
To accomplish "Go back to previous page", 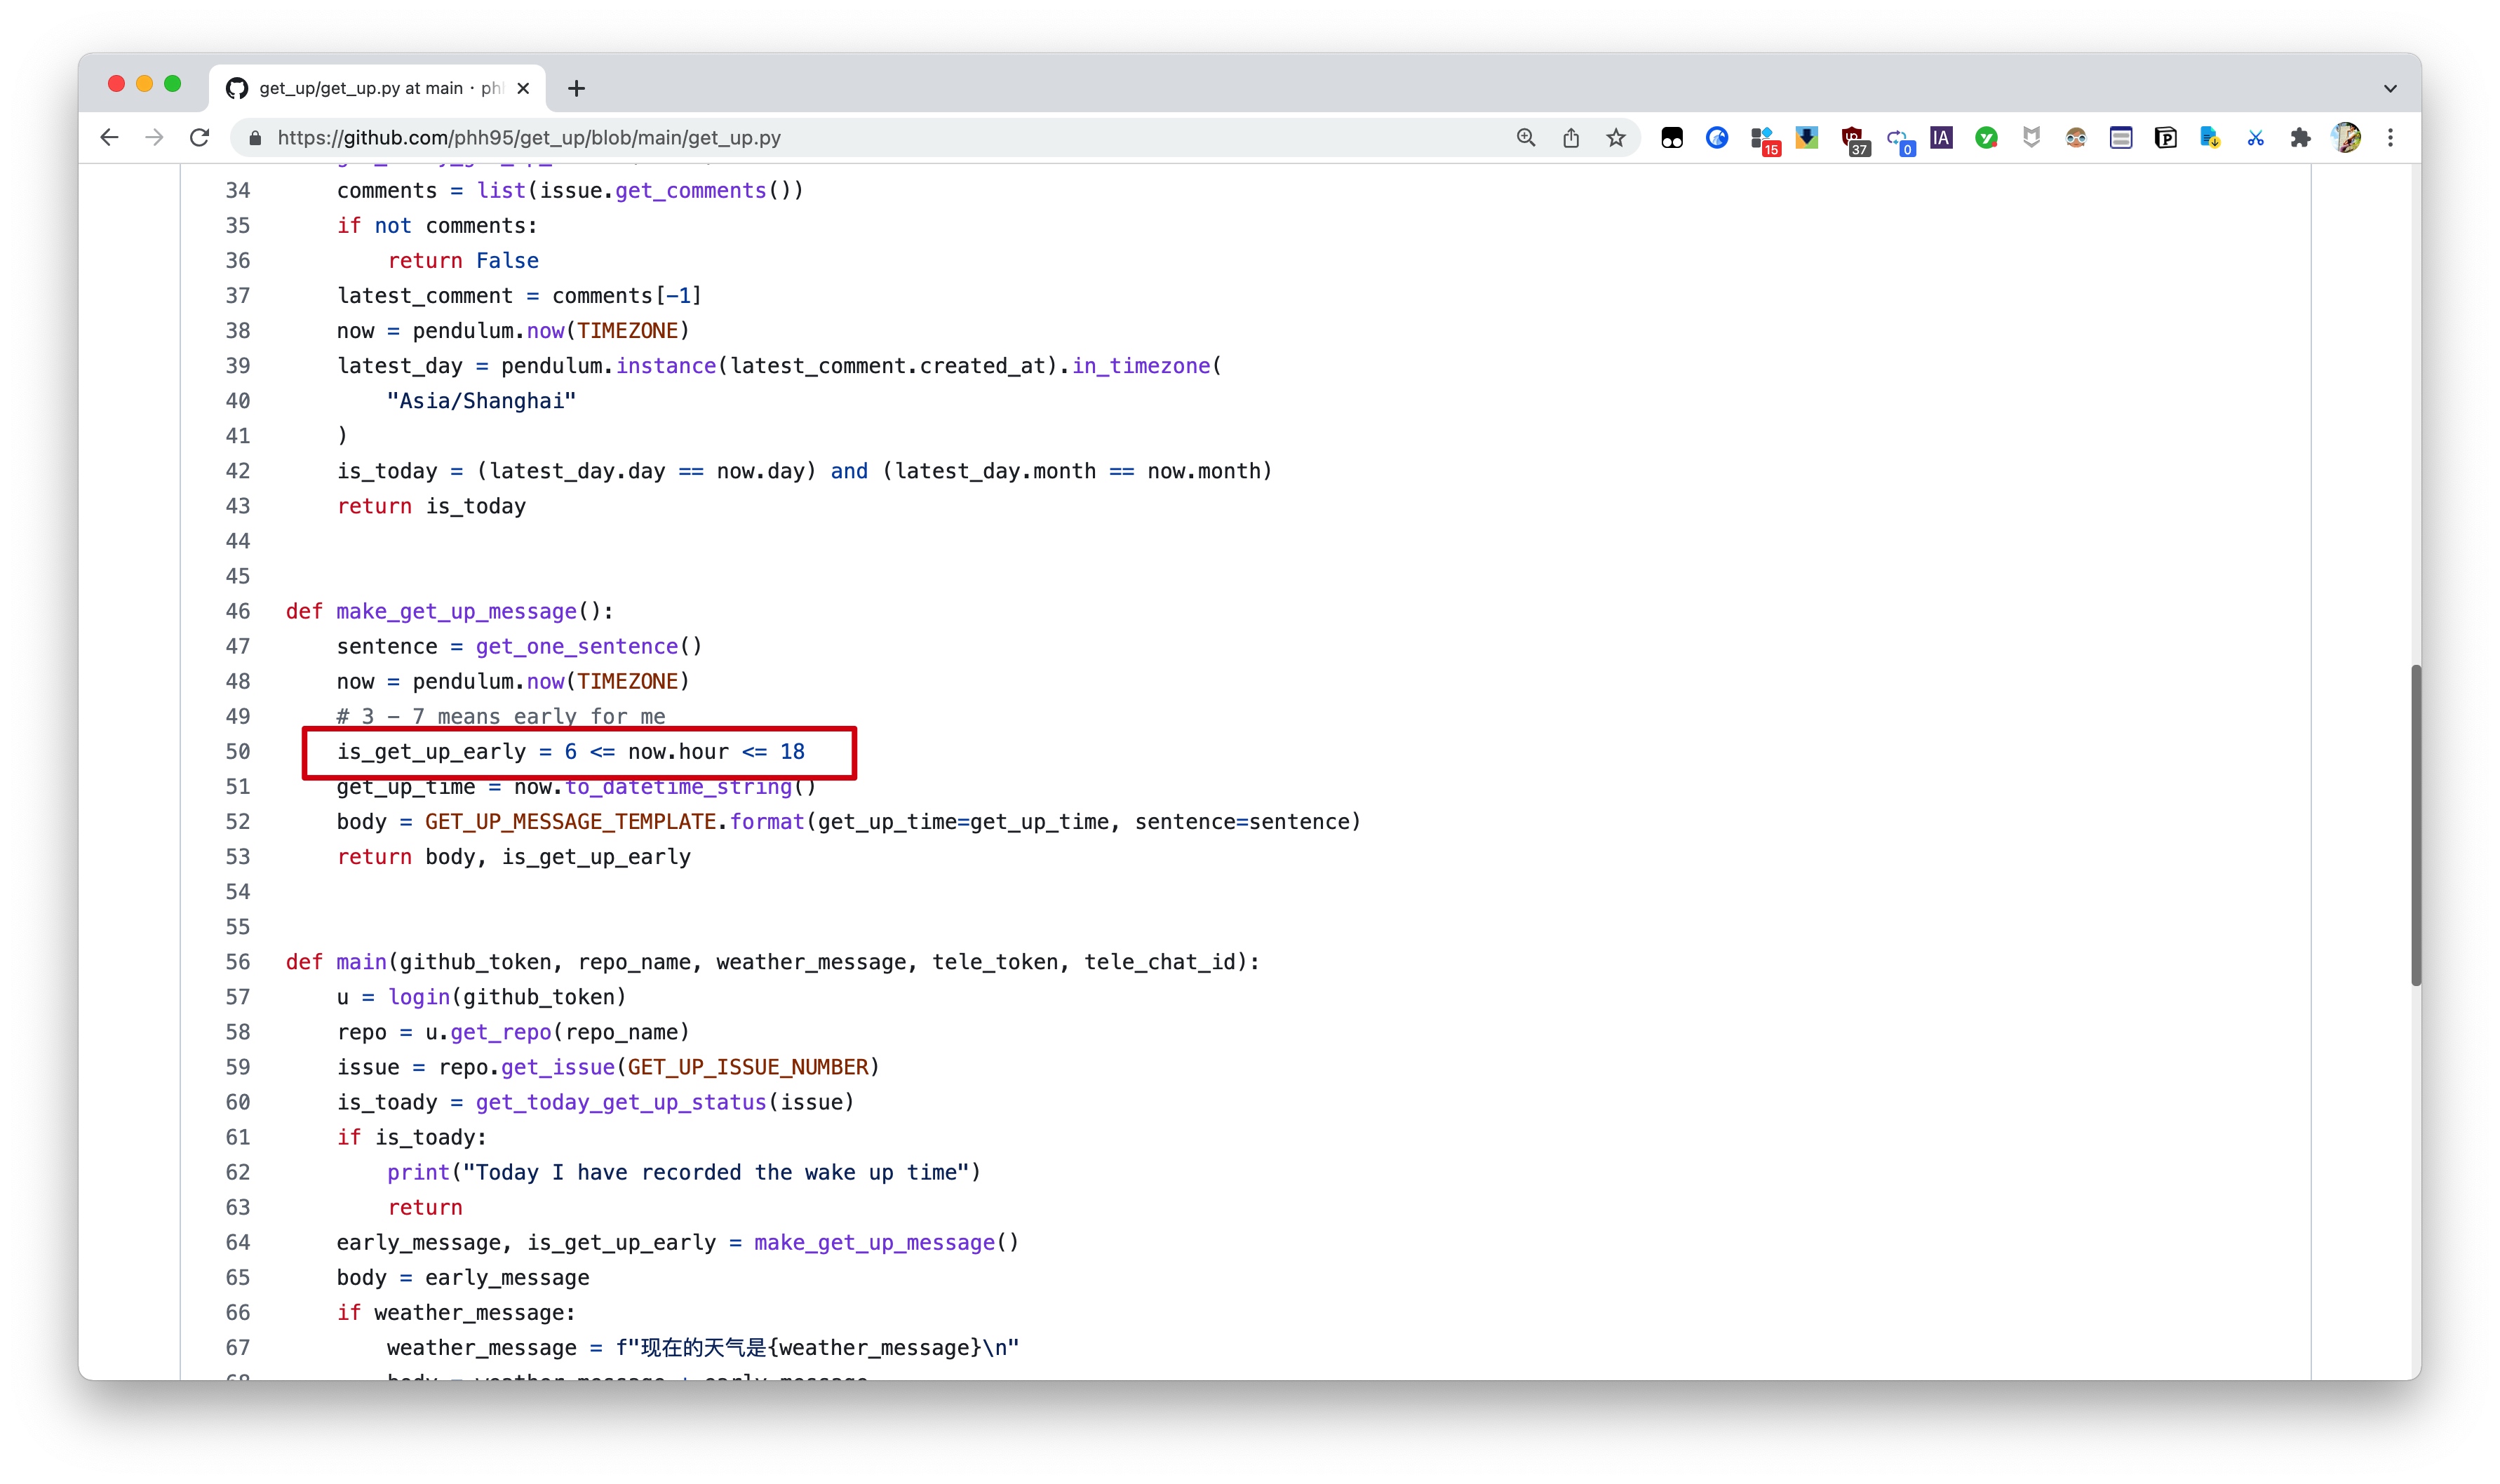I will (109, 138).
